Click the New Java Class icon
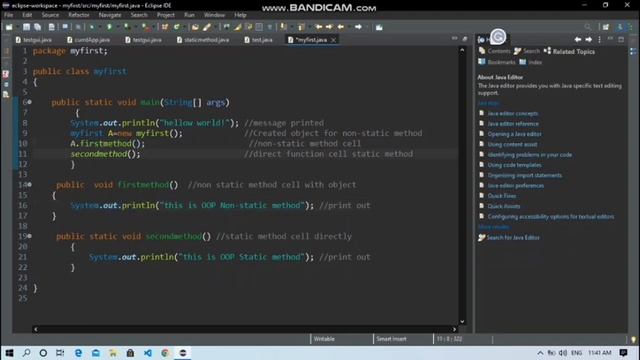 (x=177, y=27)
